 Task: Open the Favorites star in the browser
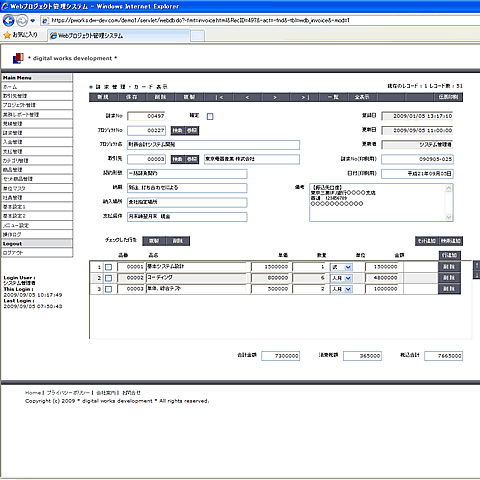click(7, 35)
